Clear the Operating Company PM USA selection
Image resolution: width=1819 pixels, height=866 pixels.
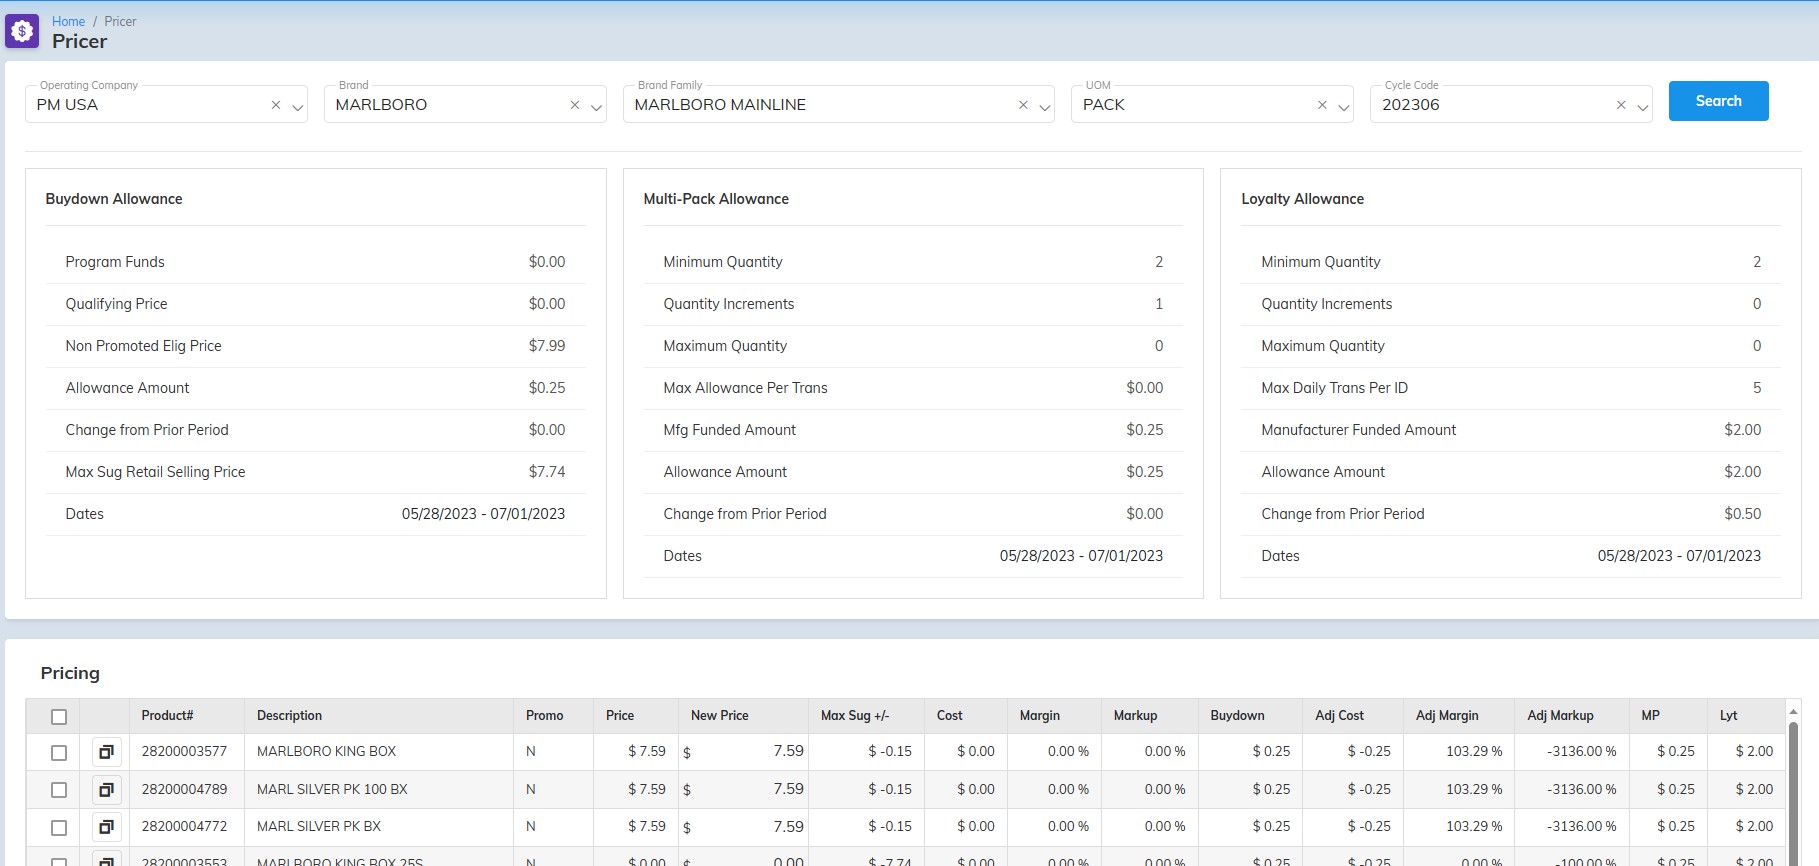pyautogui.click(x=276, y=105)
